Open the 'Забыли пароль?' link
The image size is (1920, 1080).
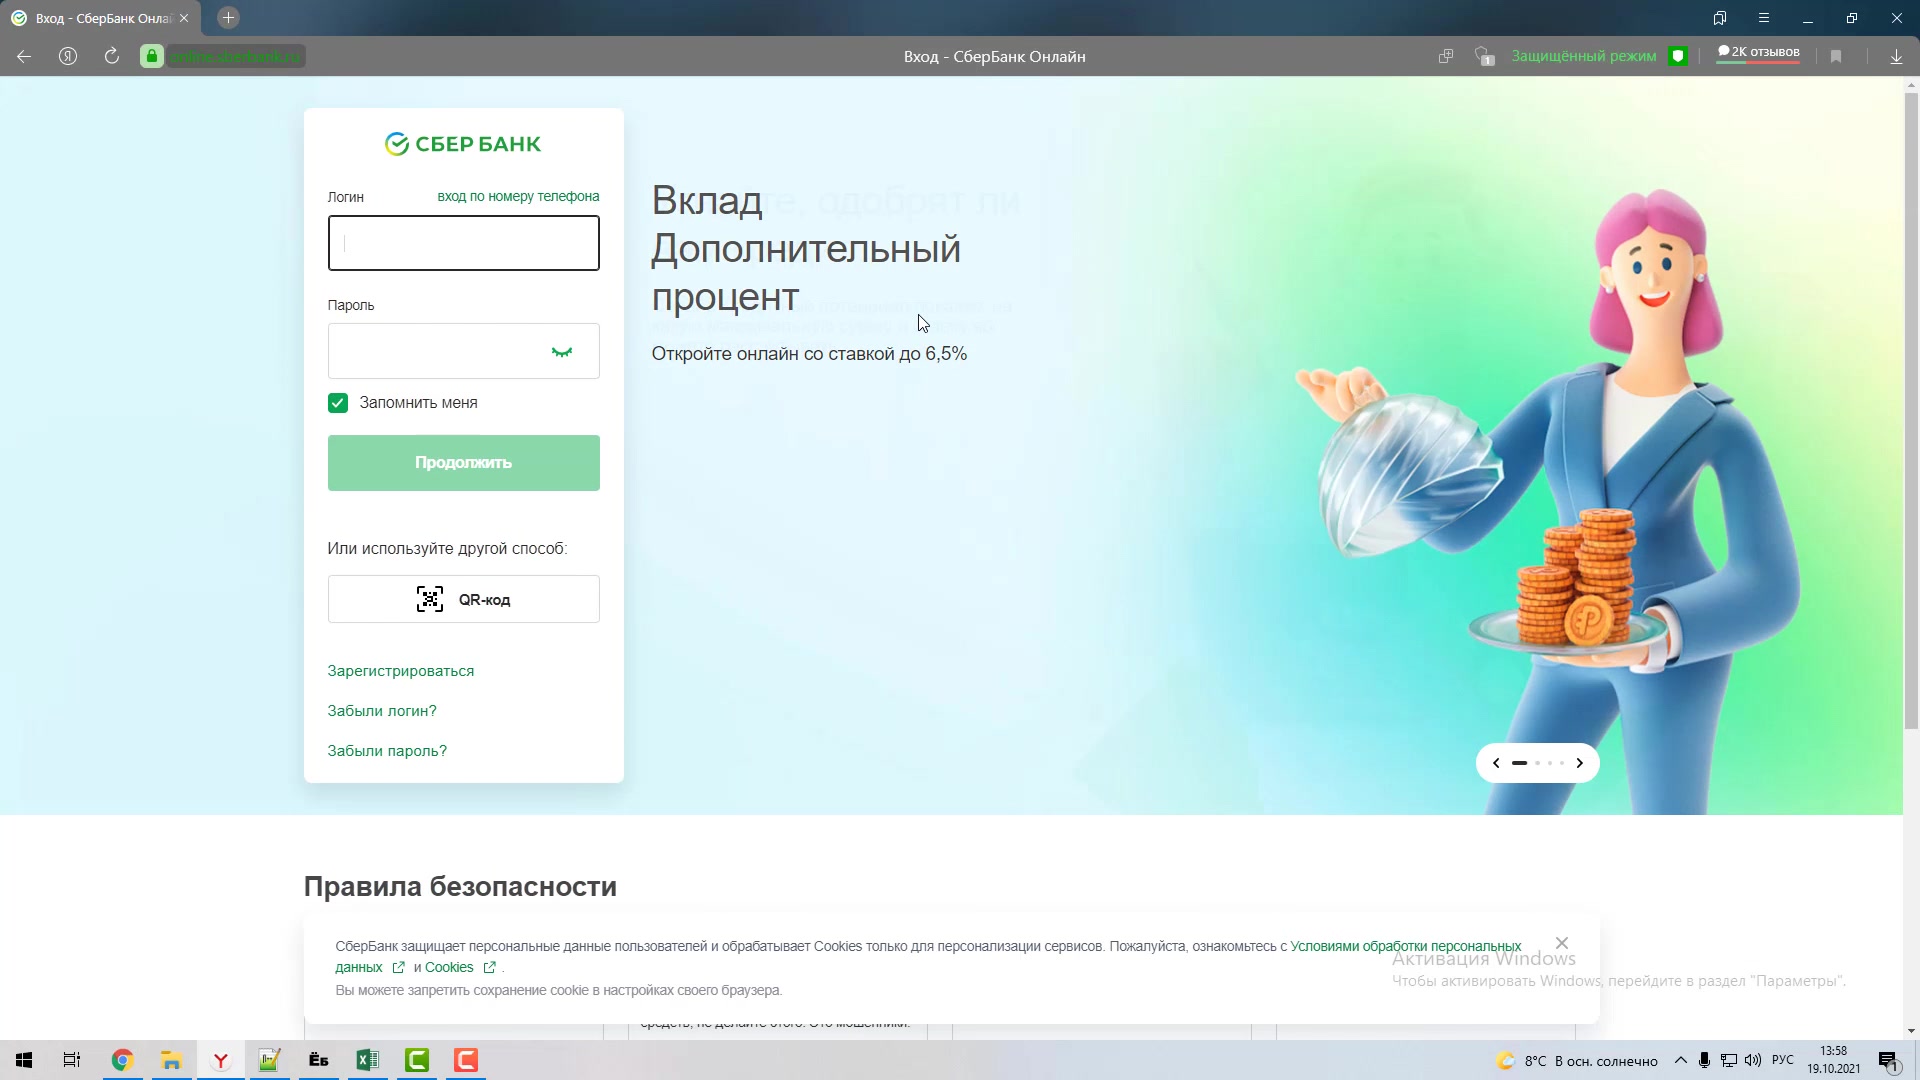387,751
